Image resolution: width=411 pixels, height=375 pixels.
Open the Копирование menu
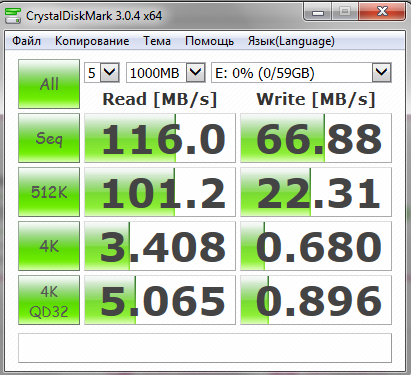tap(92, 41)
